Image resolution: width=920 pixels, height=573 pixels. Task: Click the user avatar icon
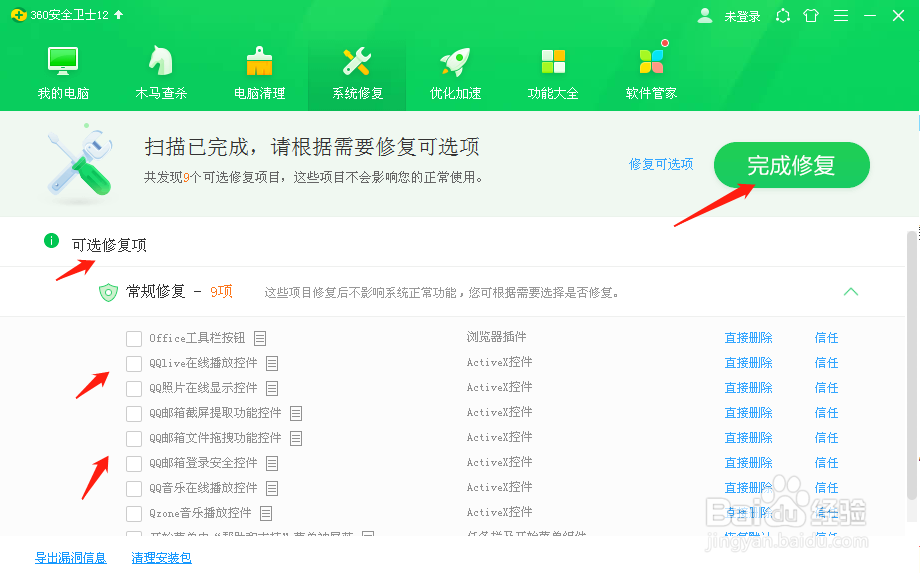705,16
